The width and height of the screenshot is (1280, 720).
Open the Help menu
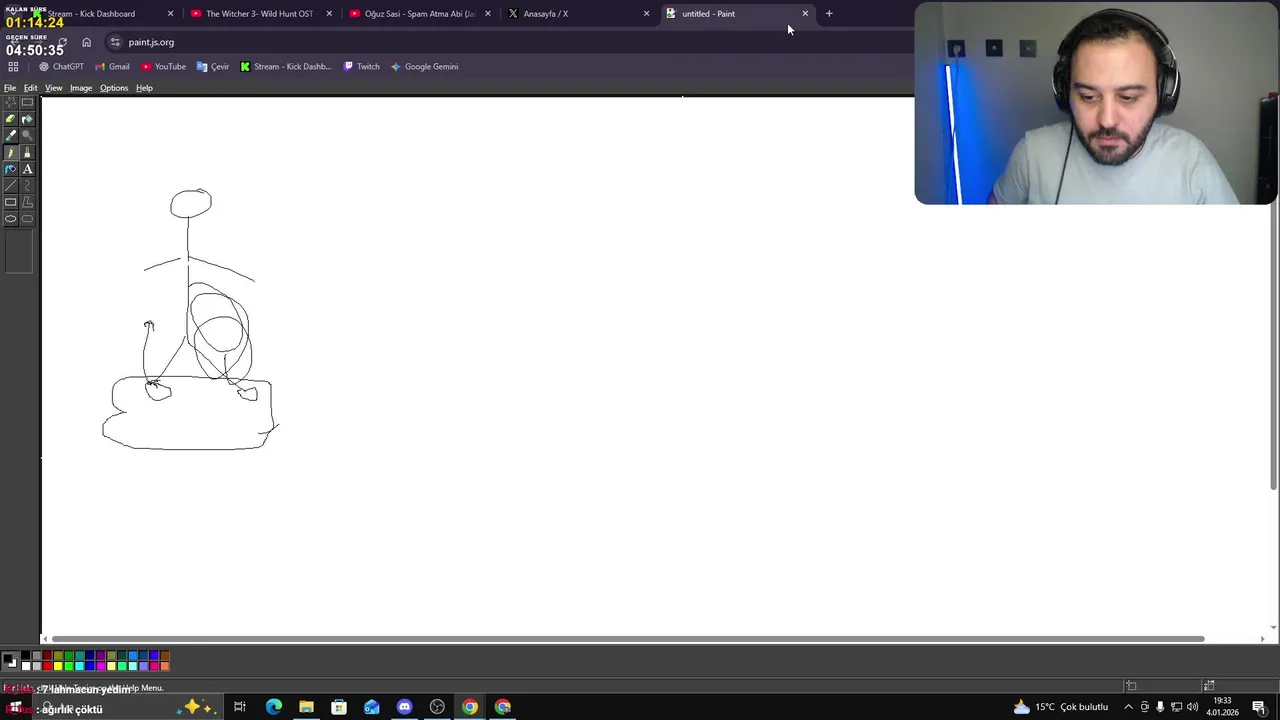coord(144,88)
